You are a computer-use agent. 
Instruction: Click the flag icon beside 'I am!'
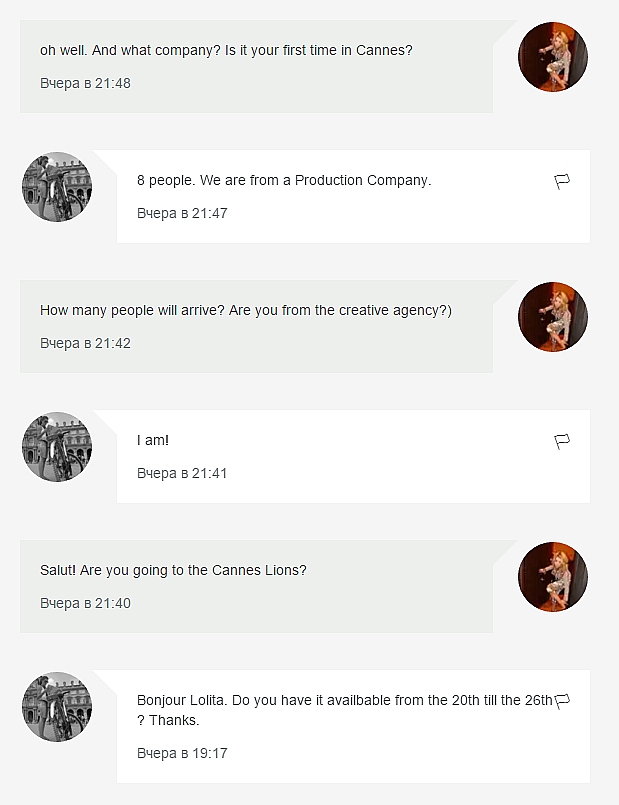(562, 441)
